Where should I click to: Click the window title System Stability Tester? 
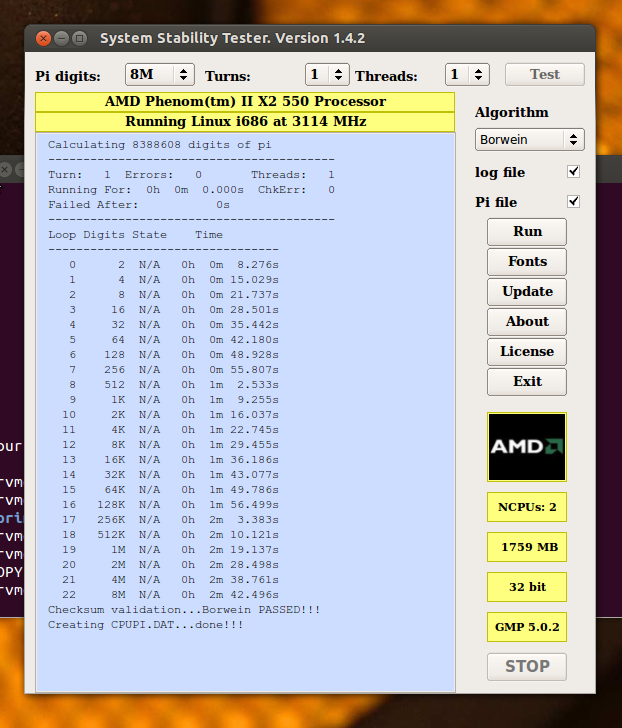pyautogui.click(x=233, y=38)
